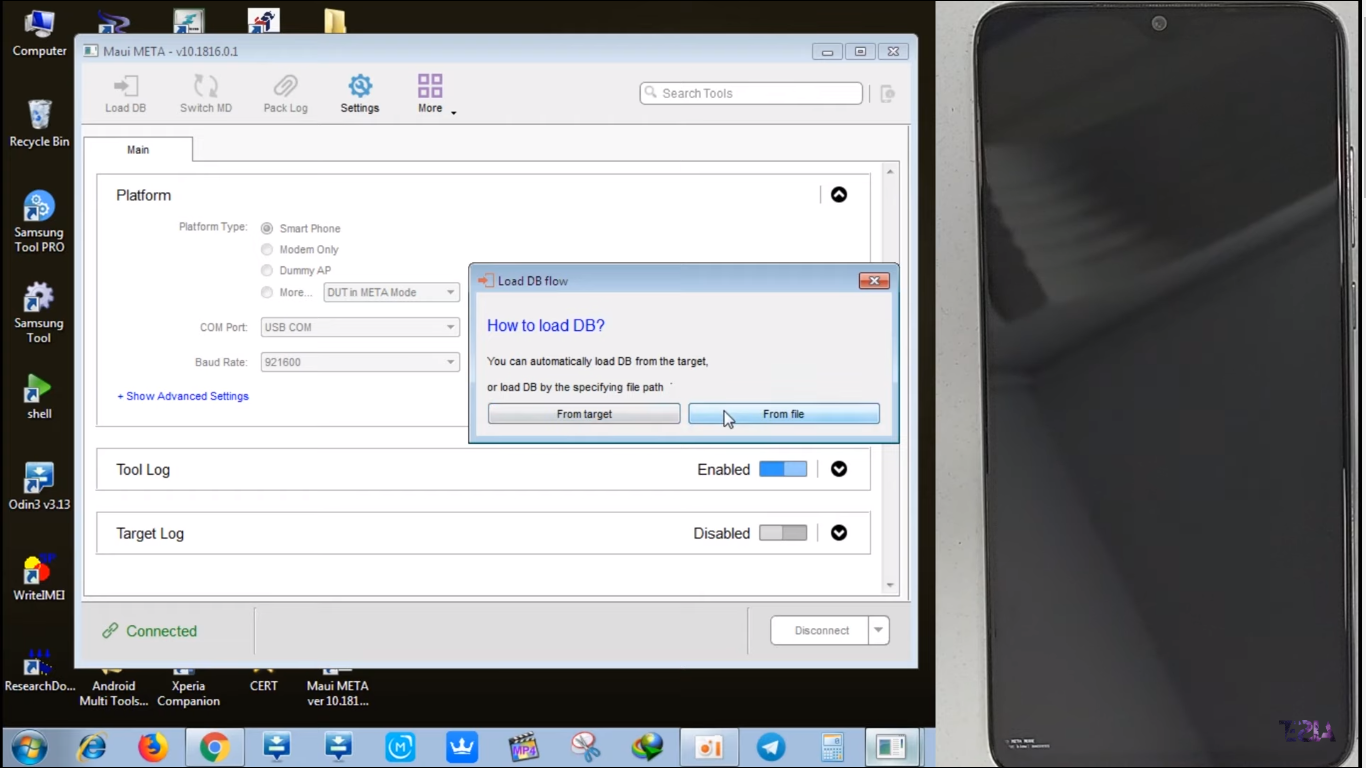1366x768 pixels.
Task: Launch Internet Explorer from the taskbar
Action: [x=92, y=747]
